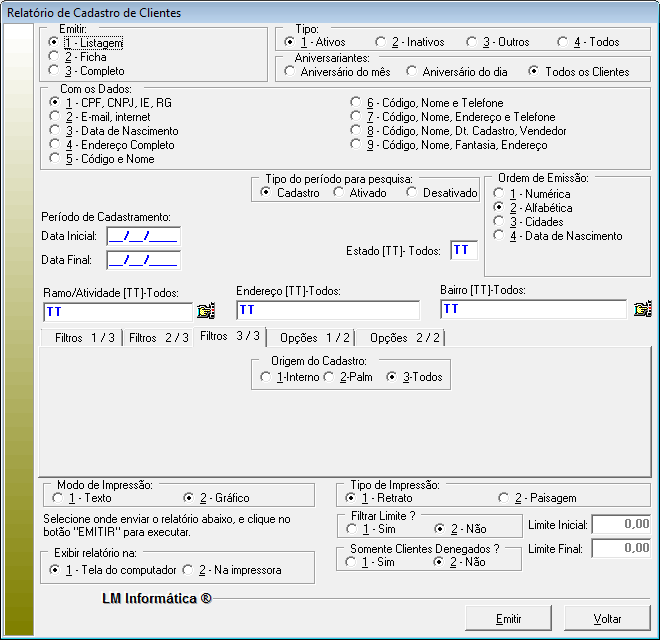660x640 pixels.
Task: Open lookup icon beside Bairro field
Action: coord(642,309)
